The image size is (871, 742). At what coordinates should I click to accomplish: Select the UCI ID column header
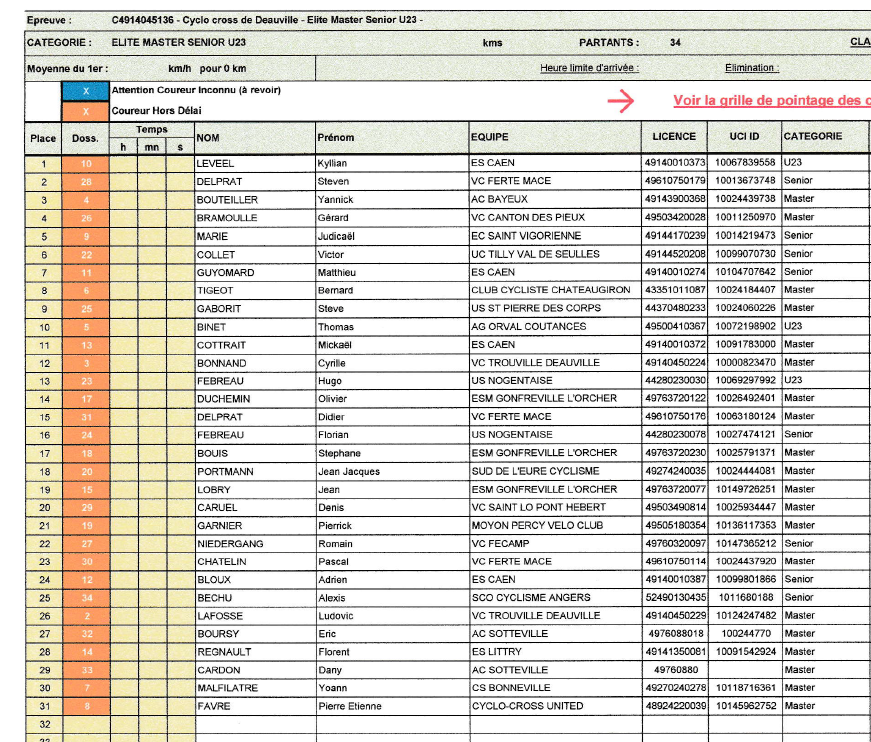[744, 137]
